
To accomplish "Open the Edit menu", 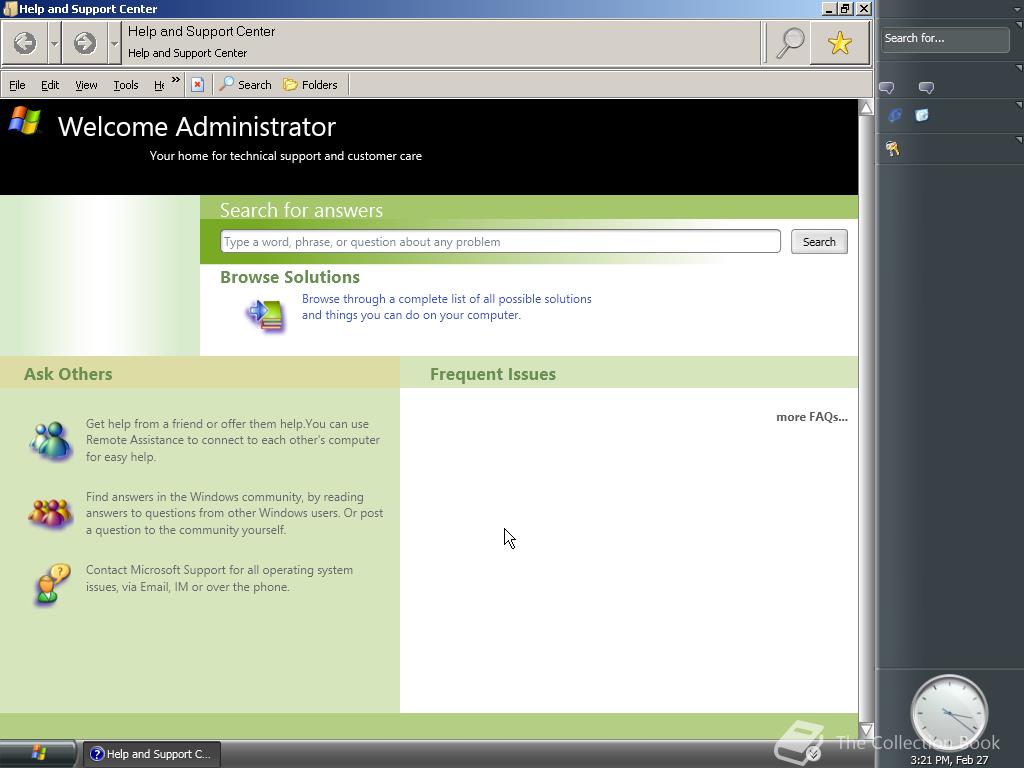I will pos(50,85).
